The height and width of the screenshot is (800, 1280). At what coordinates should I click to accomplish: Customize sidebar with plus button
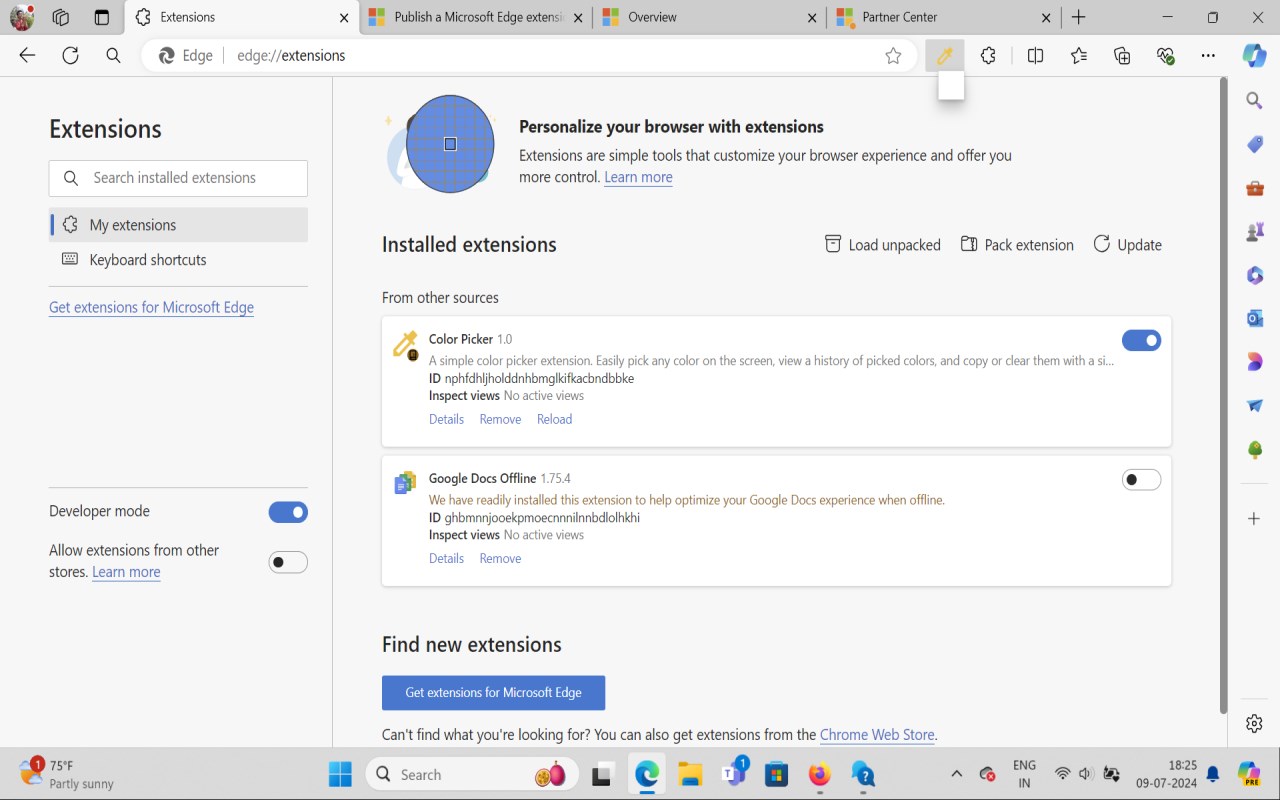coord(1254,518)
